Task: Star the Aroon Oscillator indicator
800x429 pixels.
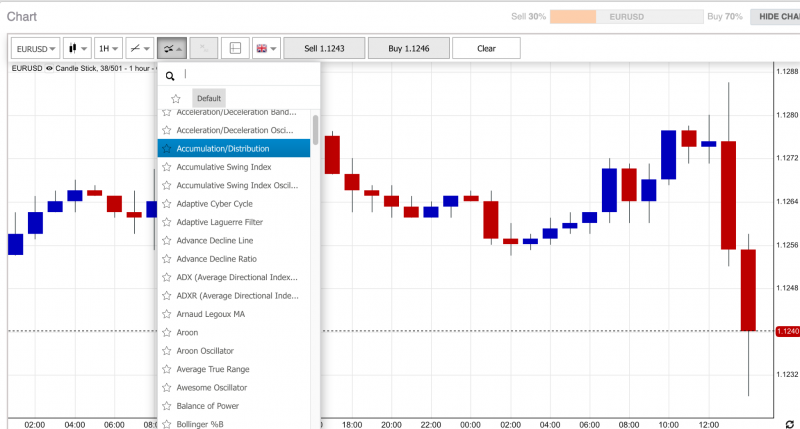Action: point(166,350)
